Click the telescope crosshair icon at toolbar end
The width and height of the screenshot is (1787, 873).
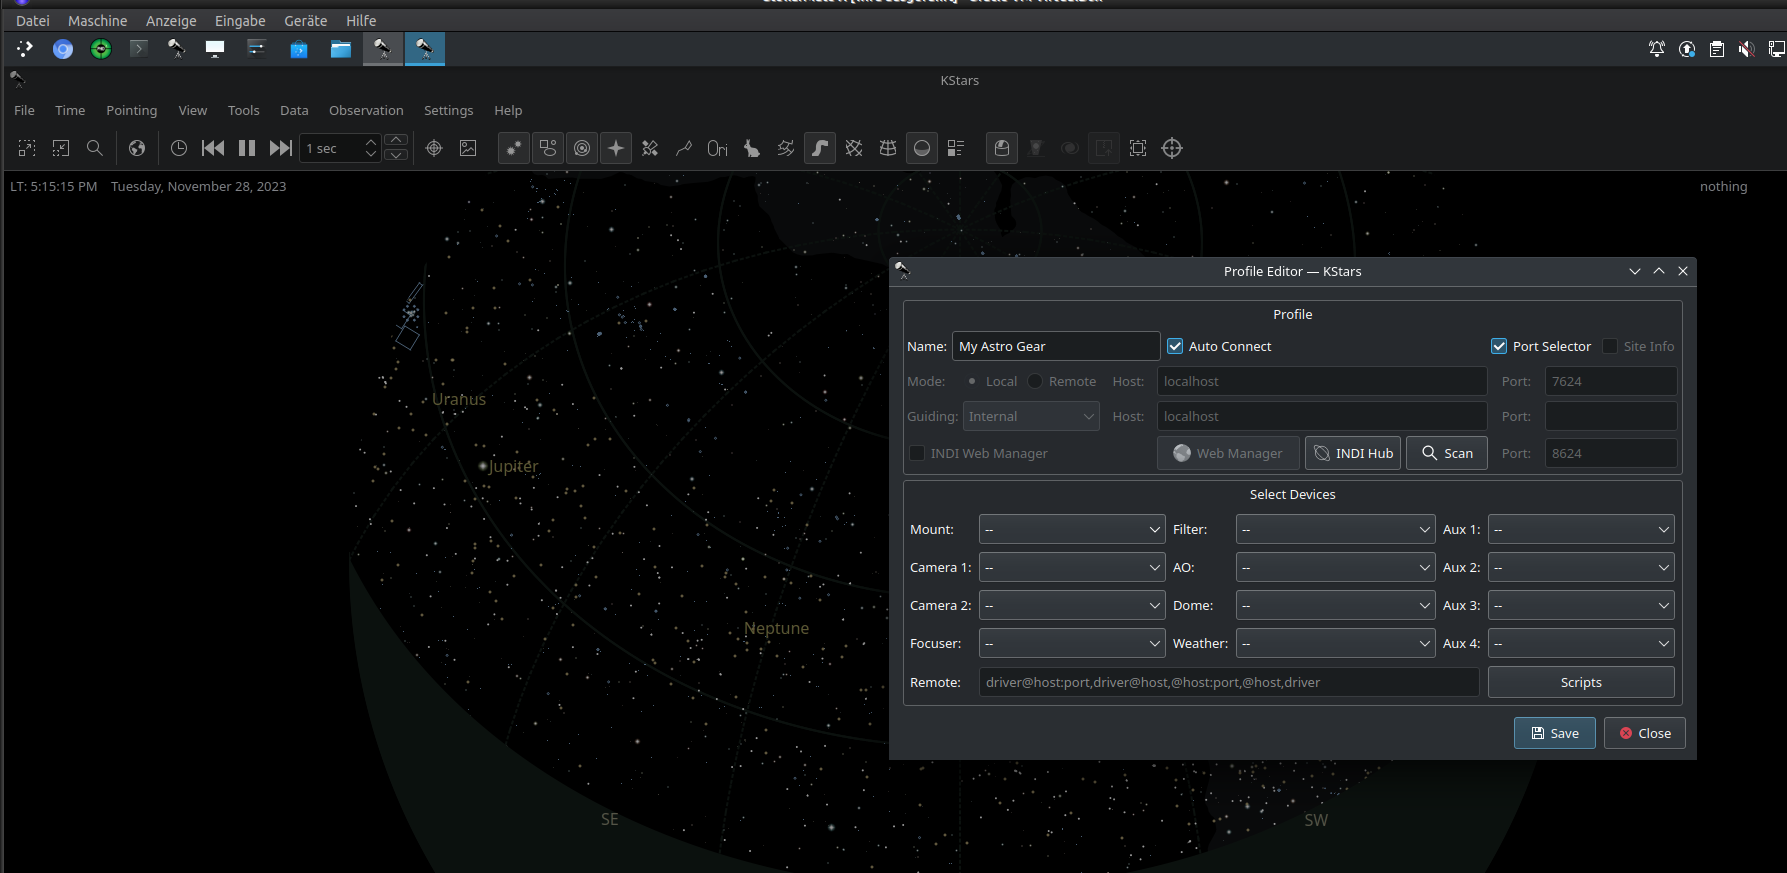[x=1172, y=148]
